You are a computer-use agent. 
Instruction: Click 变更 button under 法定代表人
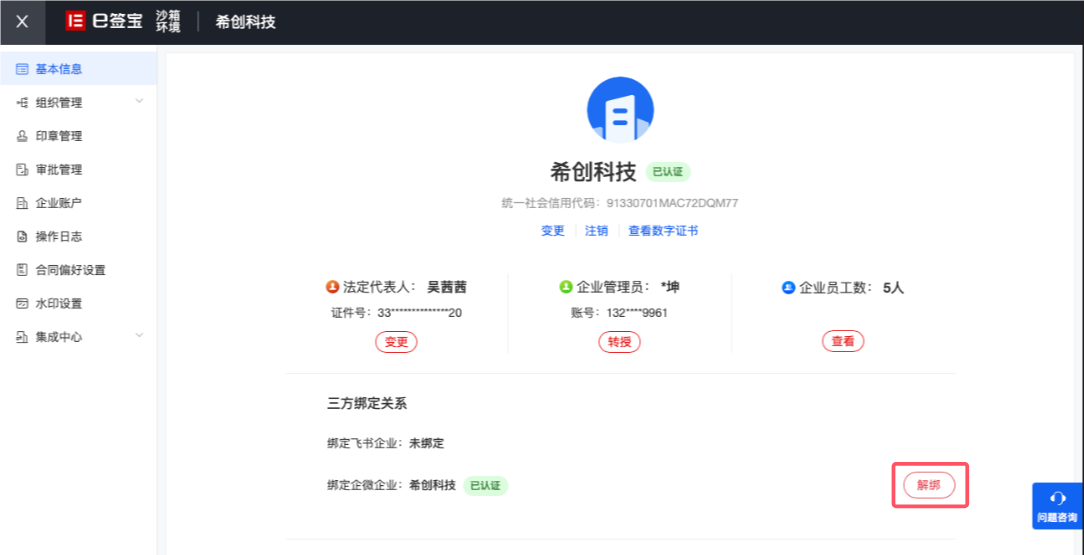[x=396, y=342]
